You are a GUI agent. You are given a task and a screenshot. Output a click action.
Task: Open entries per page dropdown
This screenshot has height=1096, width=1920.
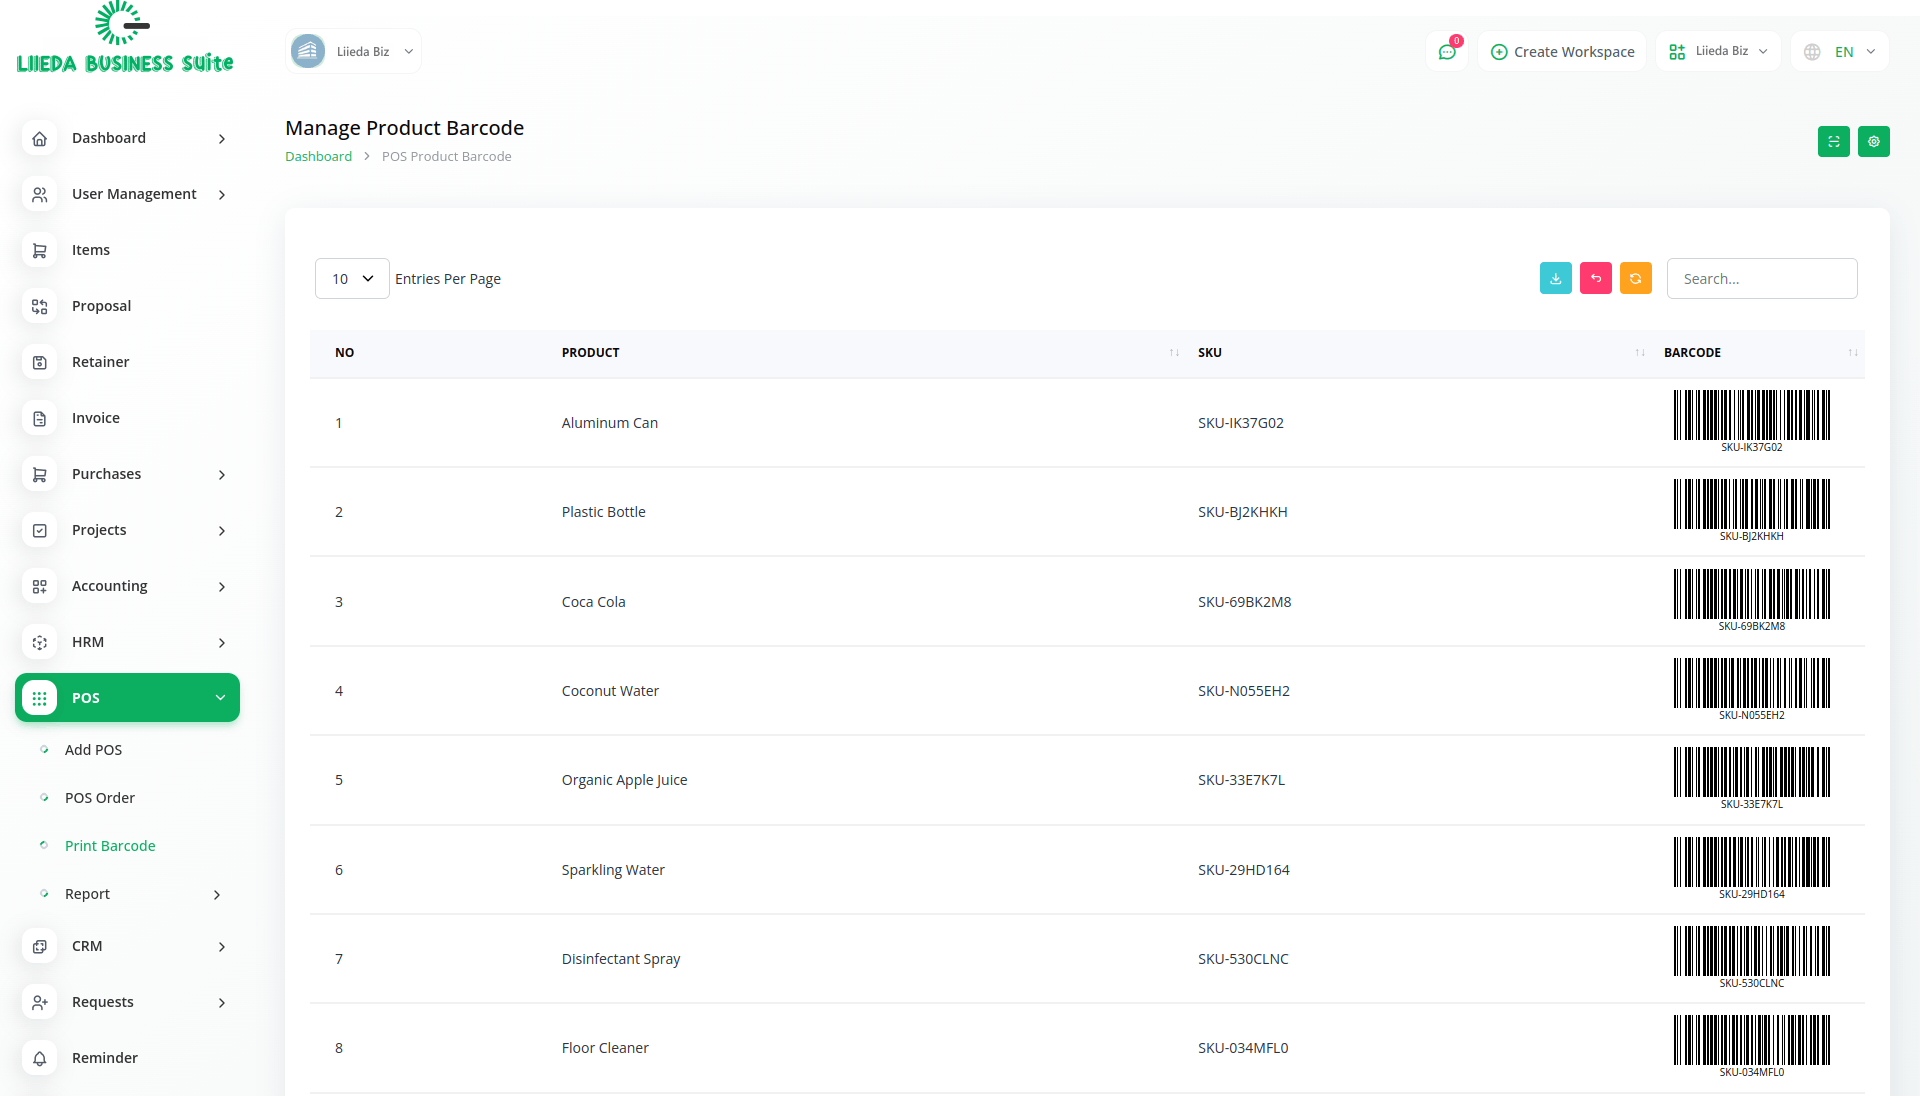352,279
